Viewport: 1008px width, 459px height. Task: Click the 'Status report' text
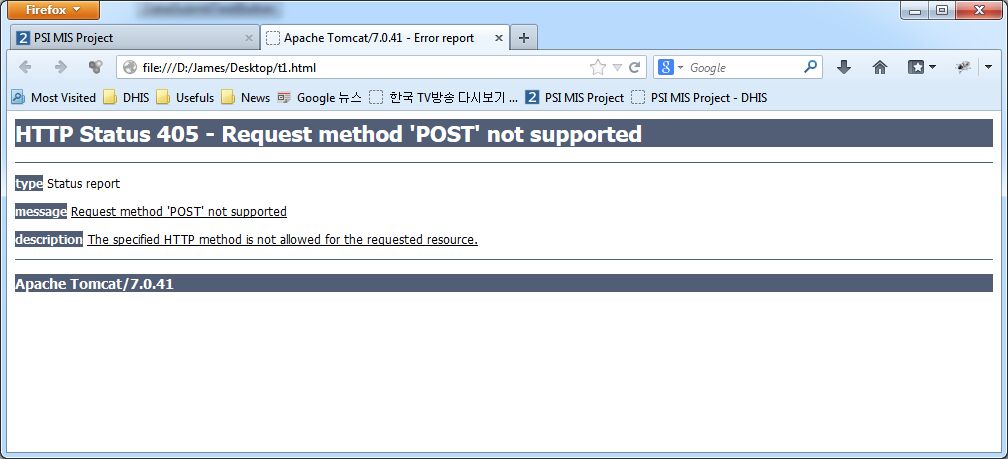[84, 183]
